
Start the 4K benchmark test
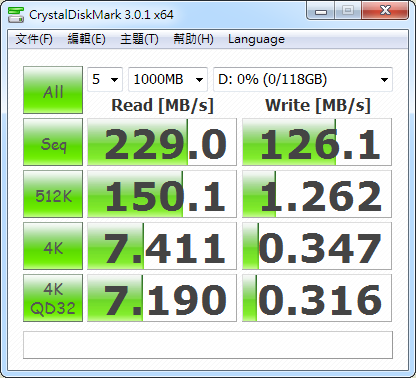pyautogui.click(x=53, y=246)
